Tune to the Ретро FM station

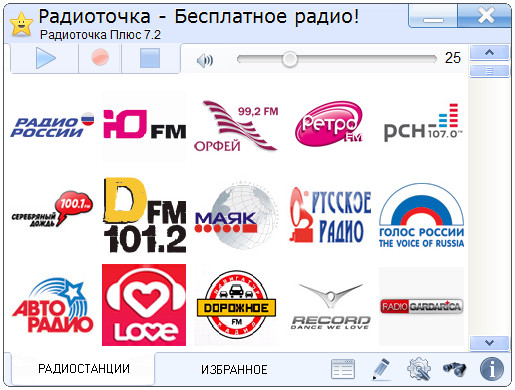(329, 124)
